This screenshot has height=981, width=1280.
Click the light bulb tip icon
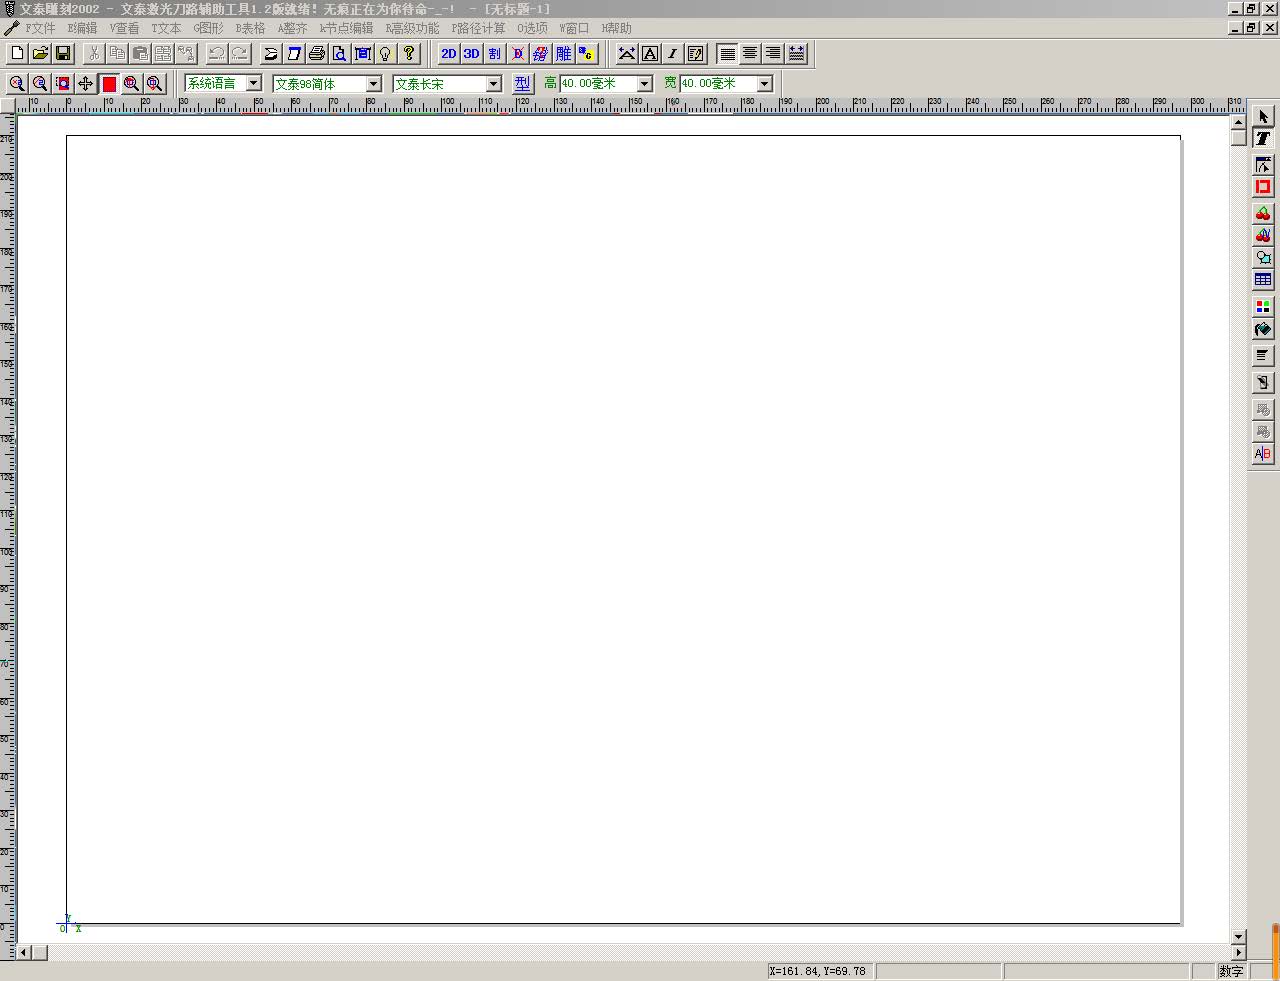[386, 53]
